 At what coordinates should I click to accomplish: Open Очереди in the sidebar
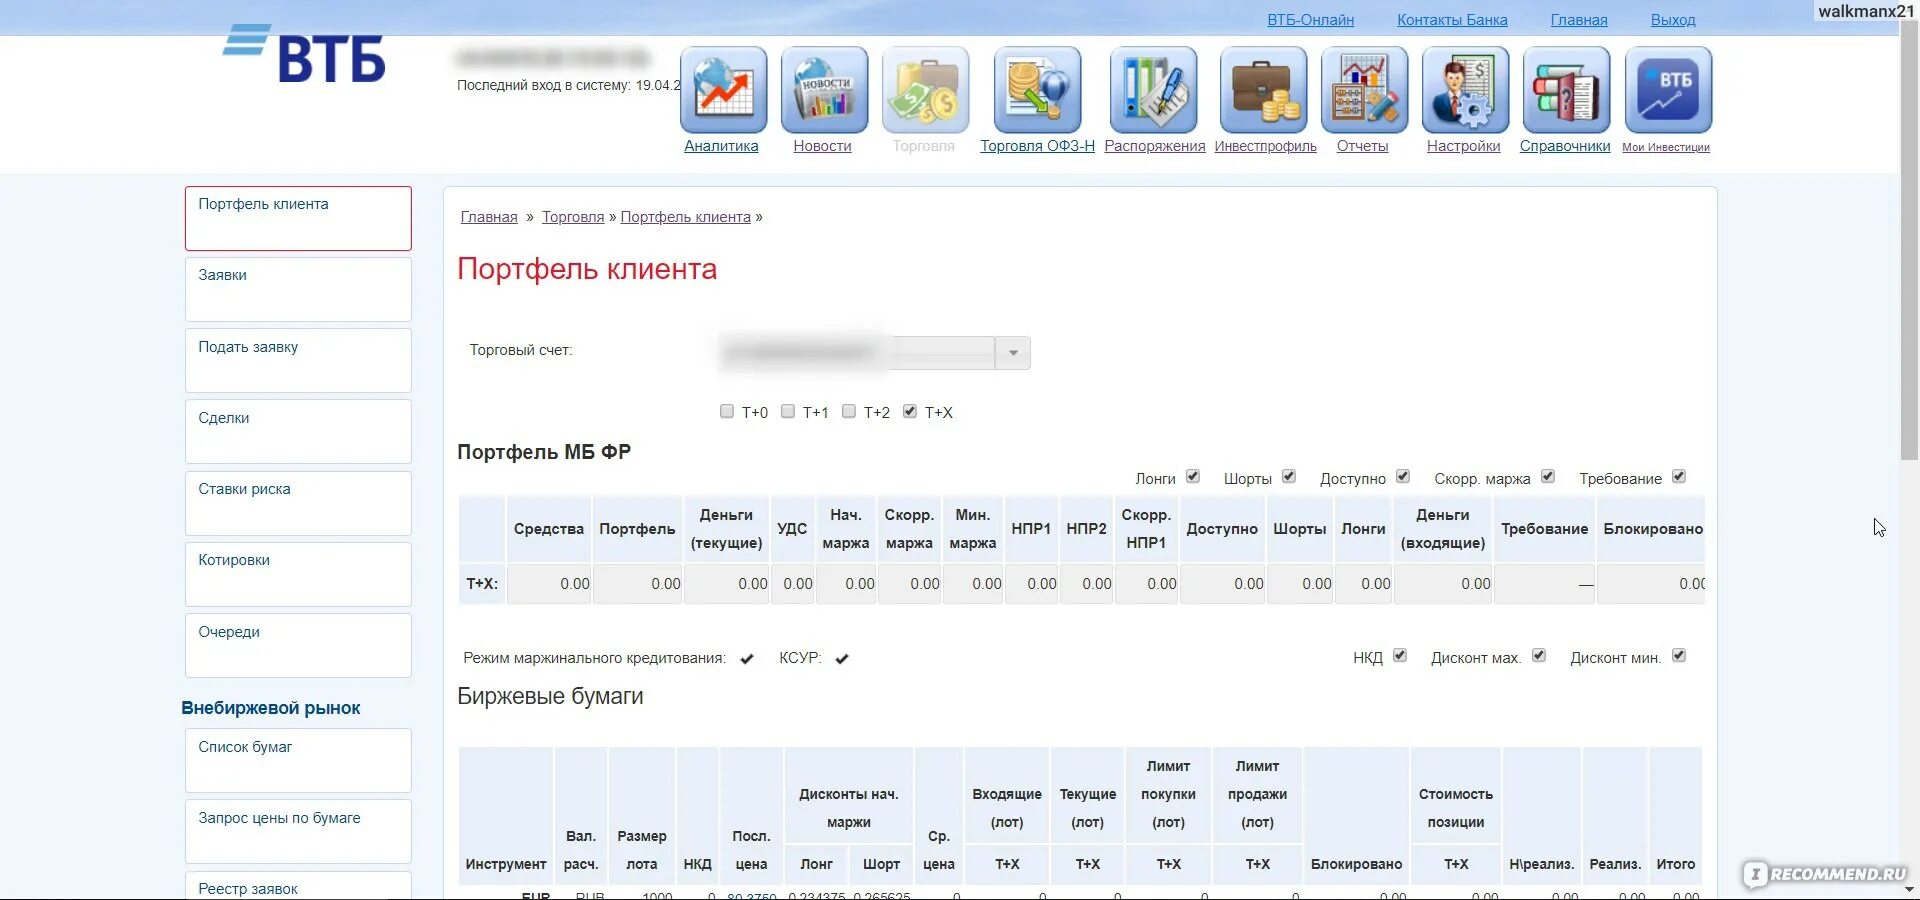pyautogui.click(x=298, y=646)
